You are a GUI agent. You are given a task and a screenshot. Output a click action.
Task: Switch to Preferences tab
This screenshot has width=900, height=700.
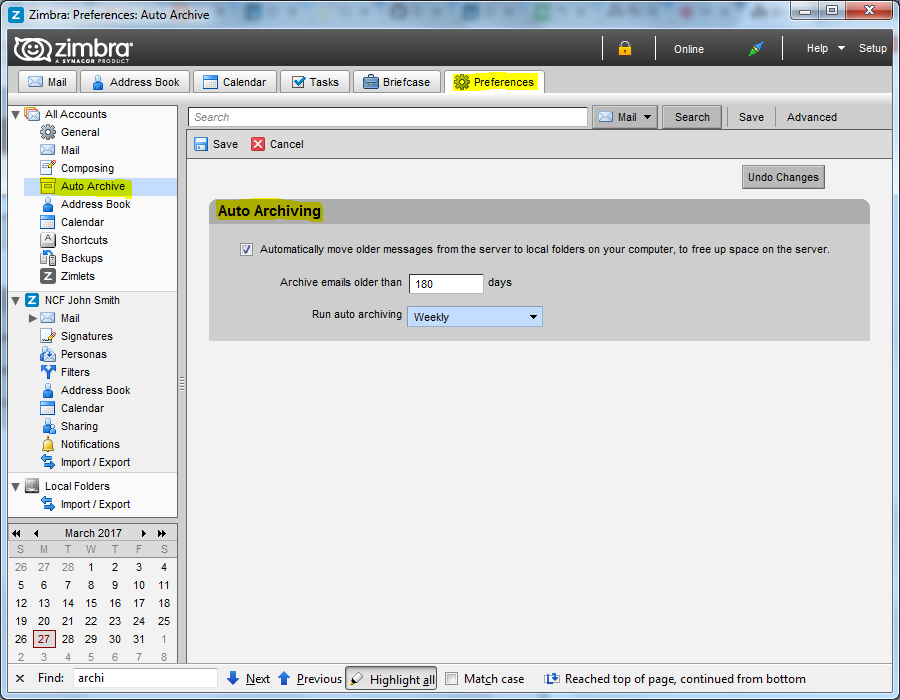coord(494,82)
